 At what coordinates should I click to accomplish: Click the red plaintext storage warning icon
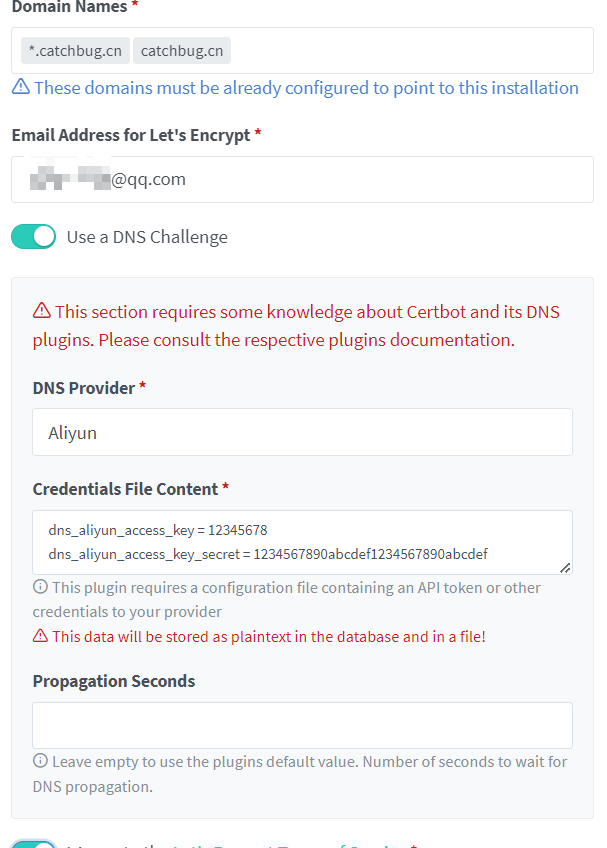40,636
